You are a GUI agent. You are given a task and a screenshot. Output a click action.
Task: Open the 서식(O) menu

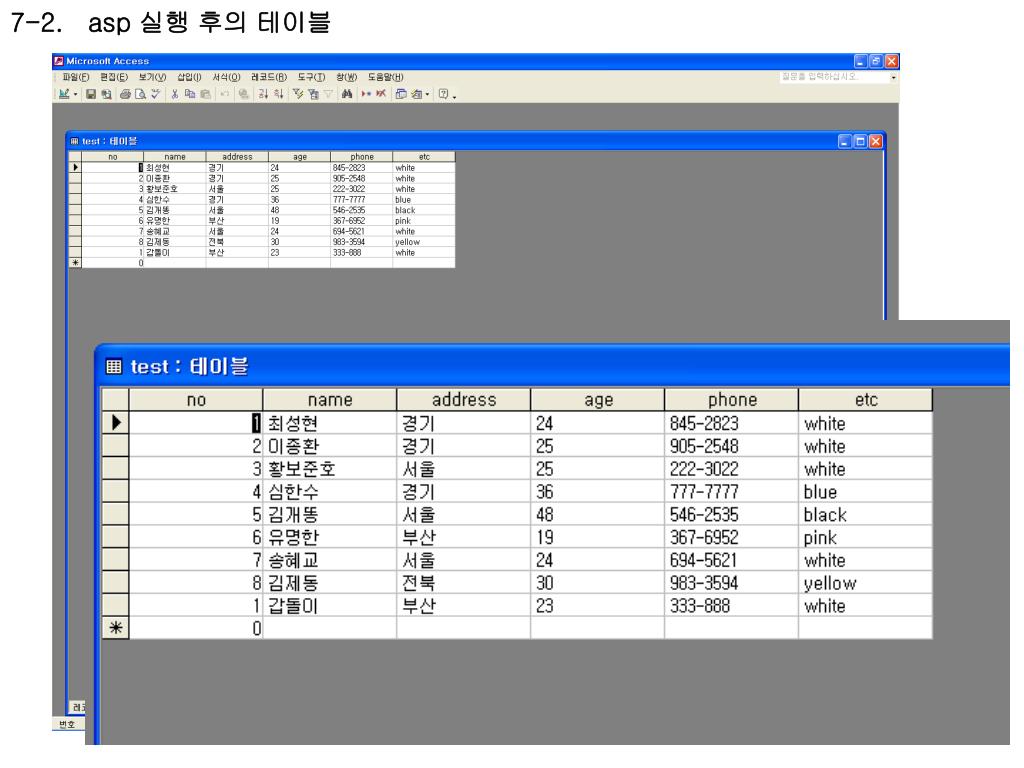(226, 77)
